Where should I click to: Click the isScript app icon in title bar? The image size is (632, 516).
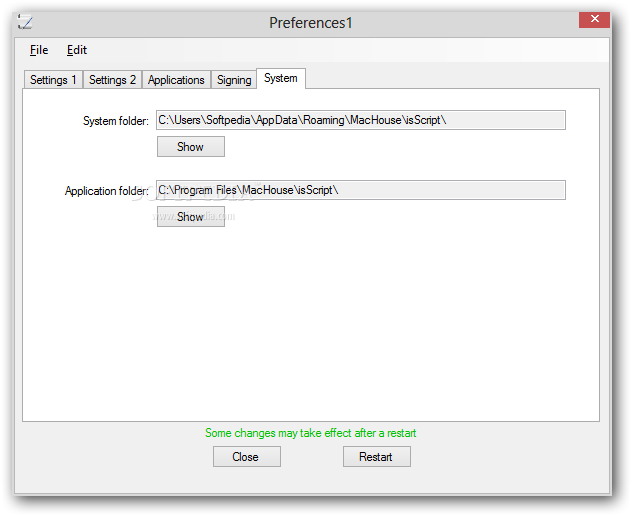point(25,22)
